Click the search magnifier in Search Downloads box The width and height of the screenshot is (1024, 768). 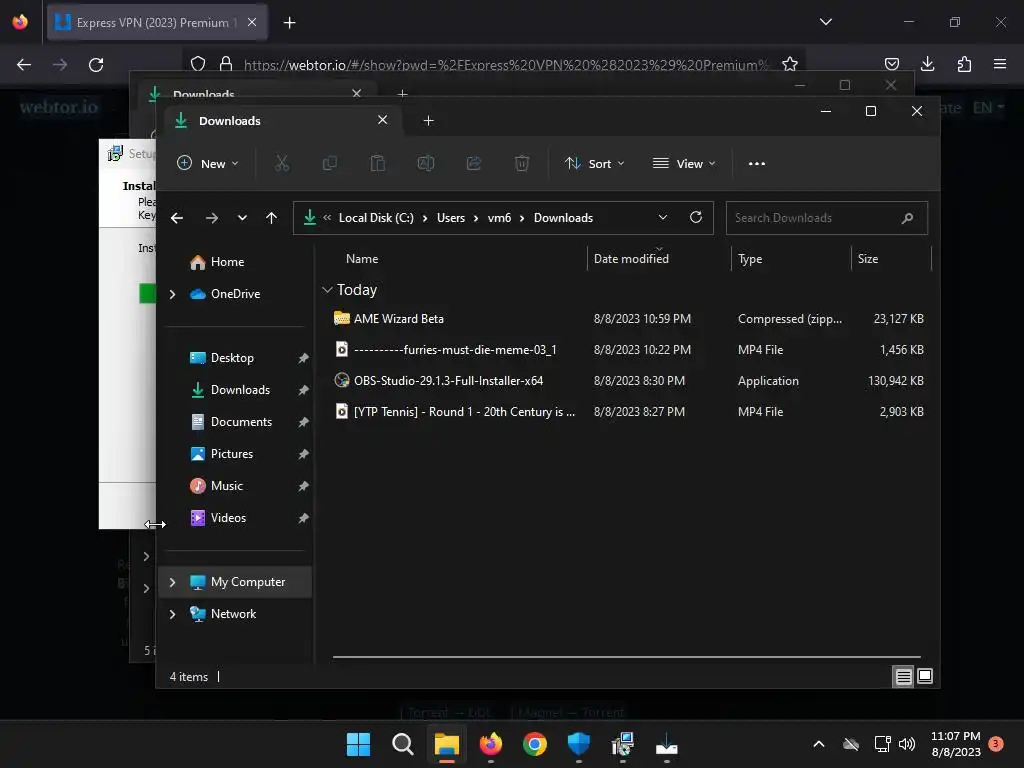click(x=907, y=218)
